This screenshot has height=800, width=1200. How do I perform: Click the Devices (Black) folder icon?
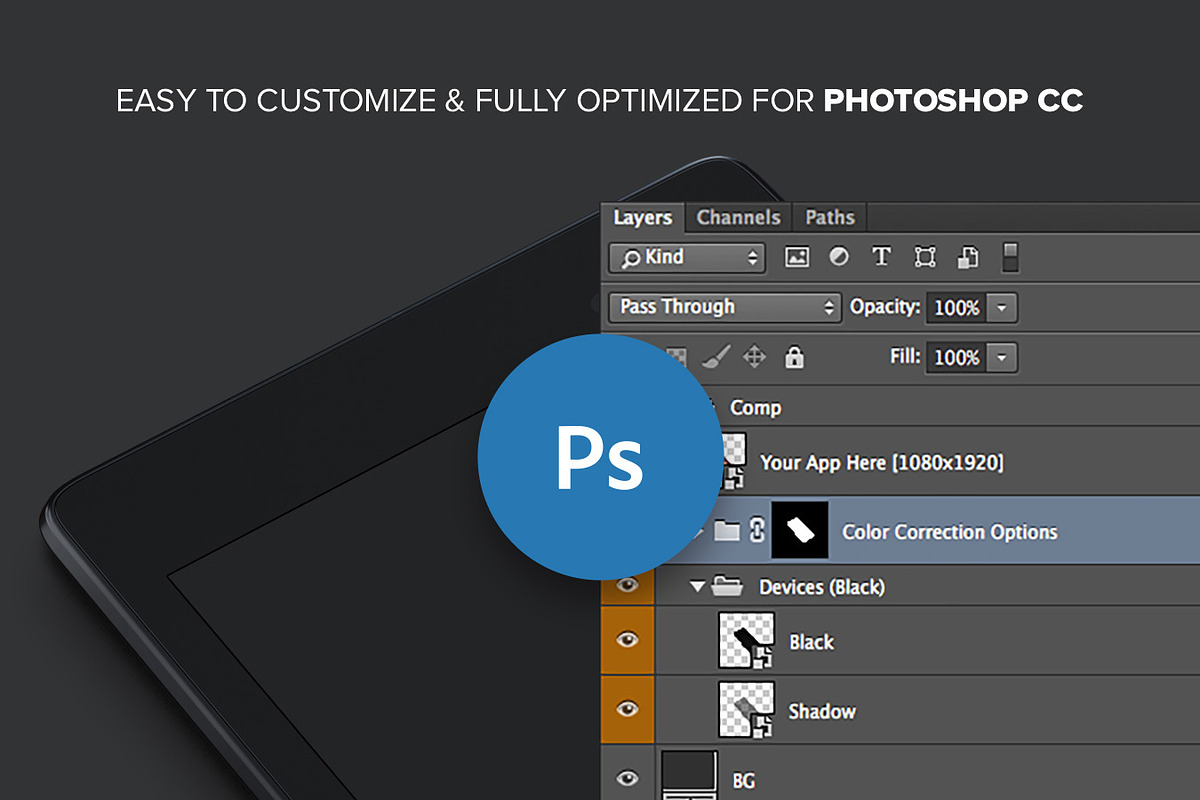pyautogui.click(x=727, y=586)
